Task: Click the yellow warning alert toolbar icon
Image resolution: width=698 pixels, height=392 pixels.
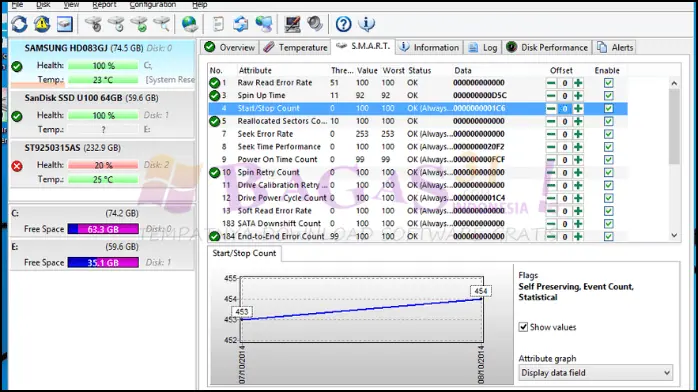Action: click(x=42, y=24)
